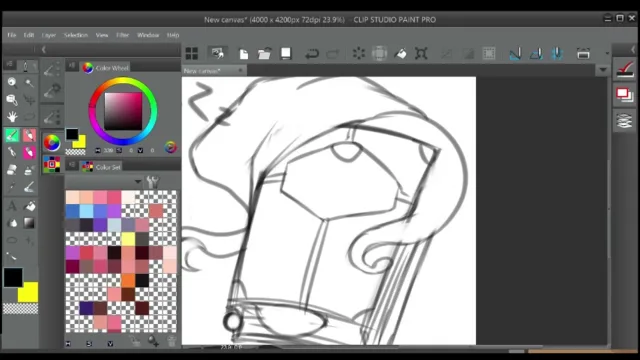This screenshot has height=360, width=640.
Task: Select the Fill bucket tool in toolbox
Action: click(x=29, y=206)
